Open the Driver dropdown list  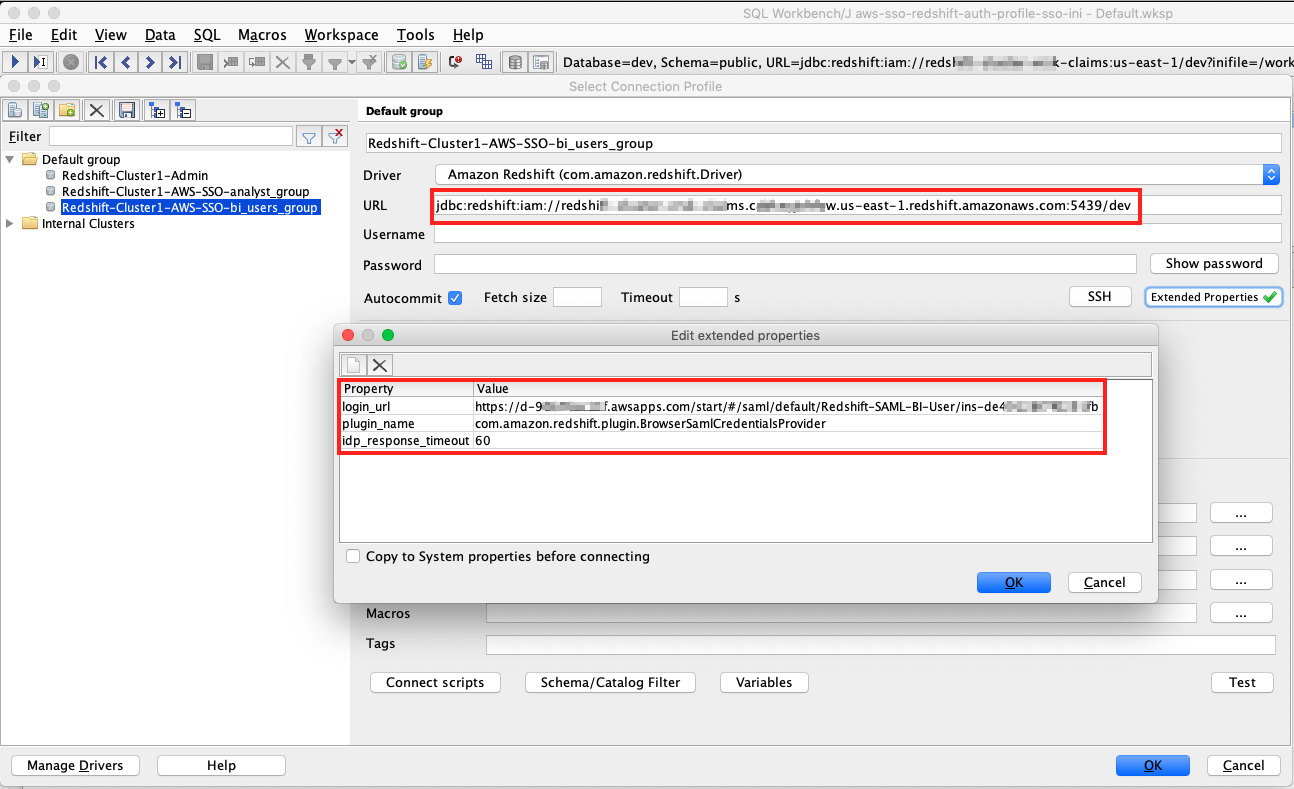(1271, 175)
